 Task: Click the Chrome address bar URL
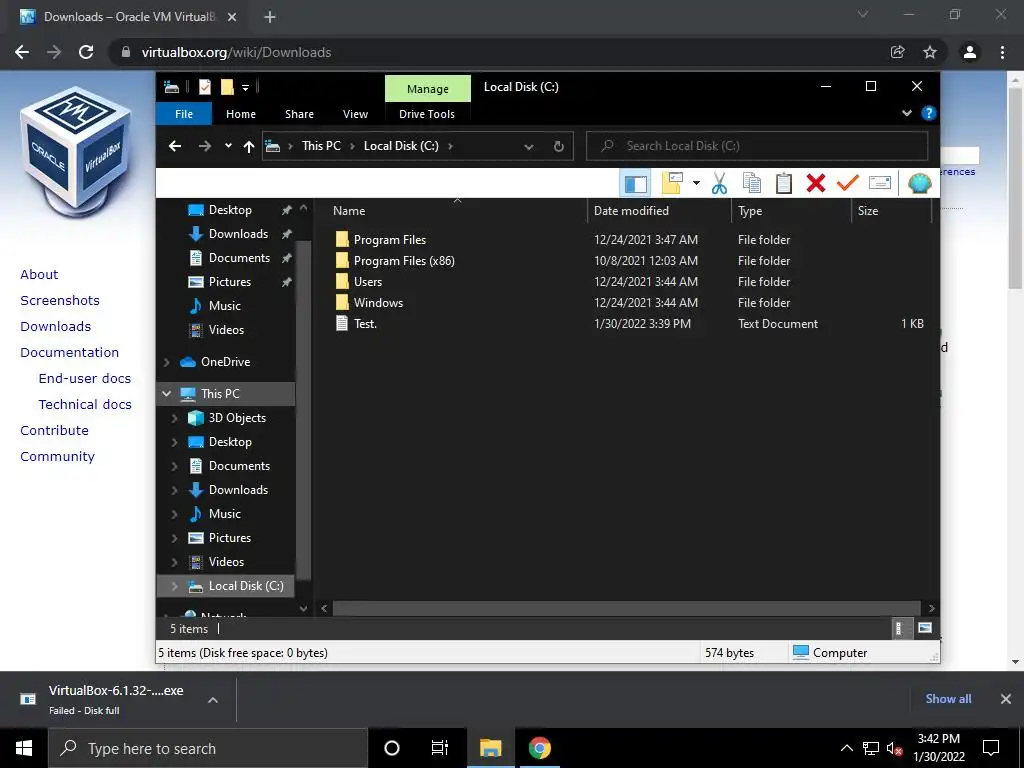pyautogui.click(x=236, y=52)
